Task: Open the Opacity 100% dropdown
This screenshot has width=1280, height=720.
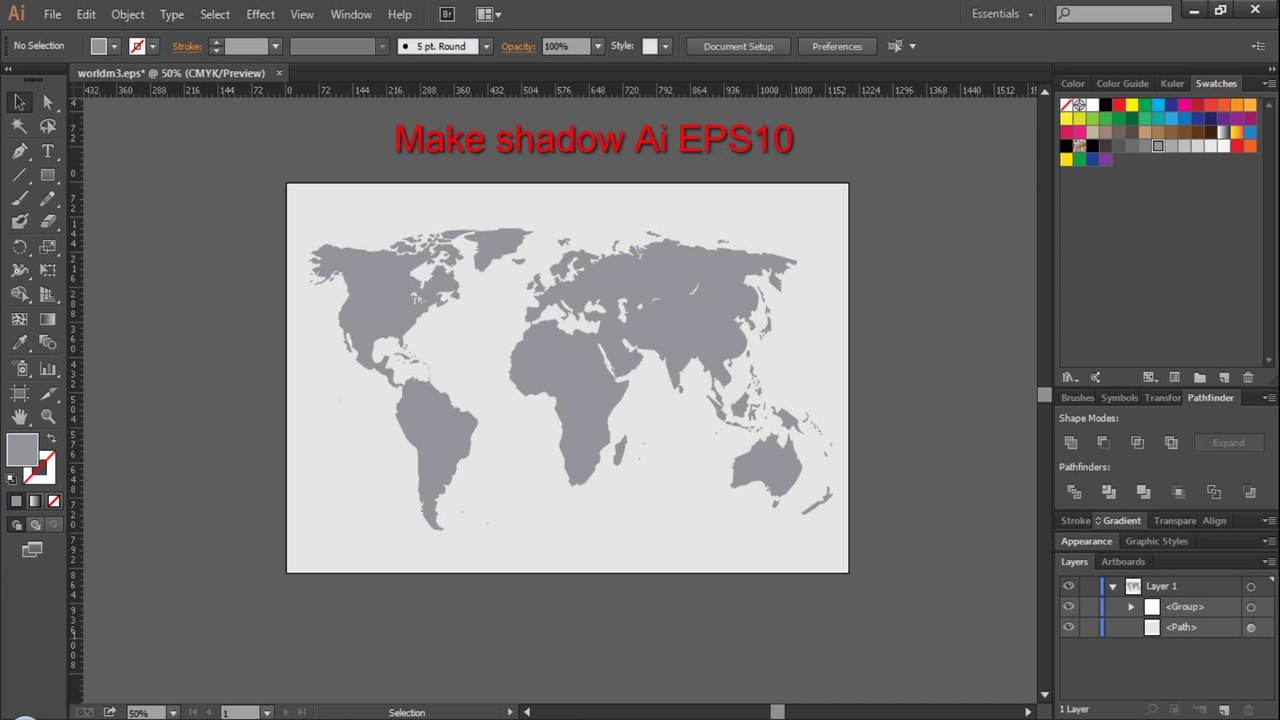Action: click(598, 46)
